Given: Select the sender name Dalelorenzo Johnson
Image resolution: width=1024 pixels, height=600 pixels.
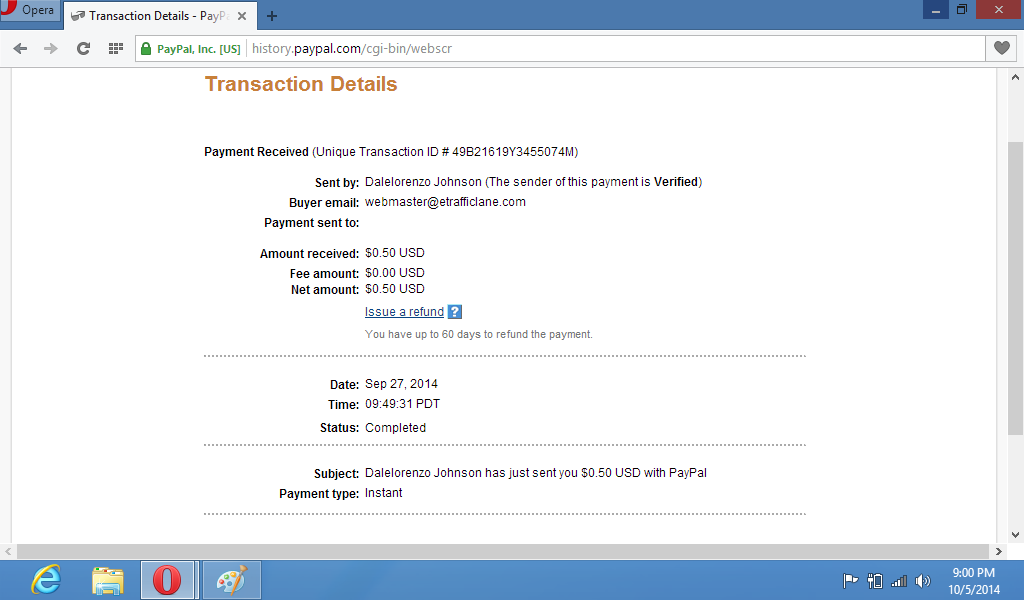Looking at the screenshot, I should point(423,182).
